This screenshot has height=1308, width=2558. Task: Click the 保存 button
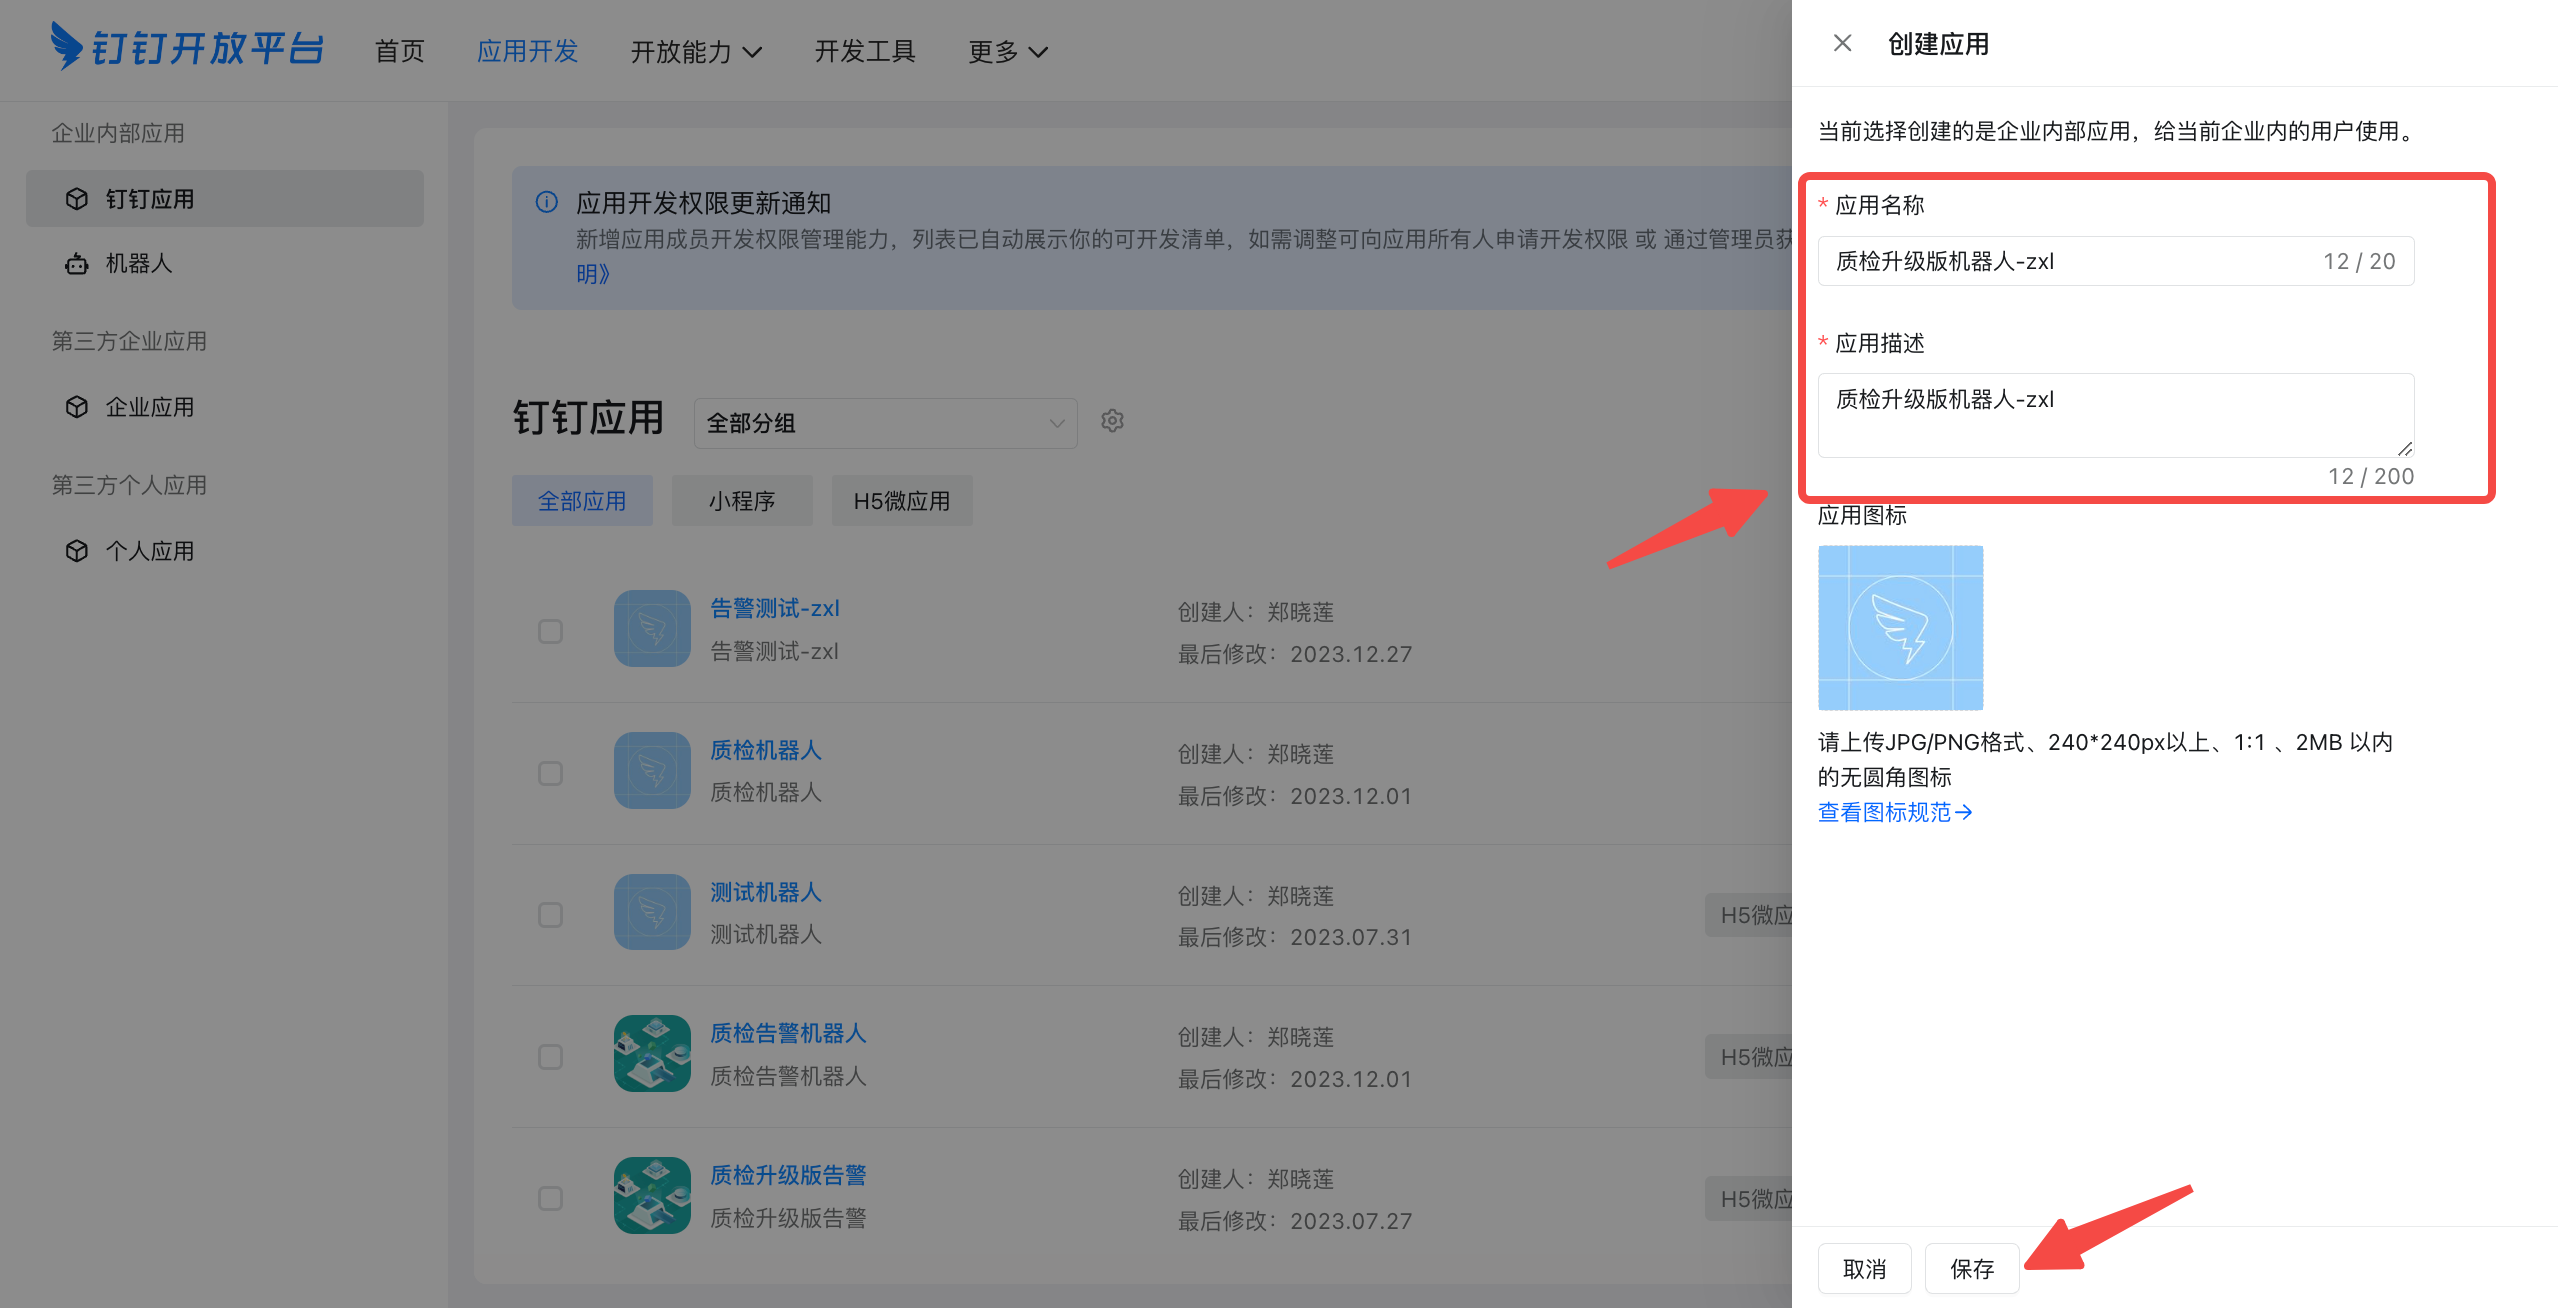1972,1269
